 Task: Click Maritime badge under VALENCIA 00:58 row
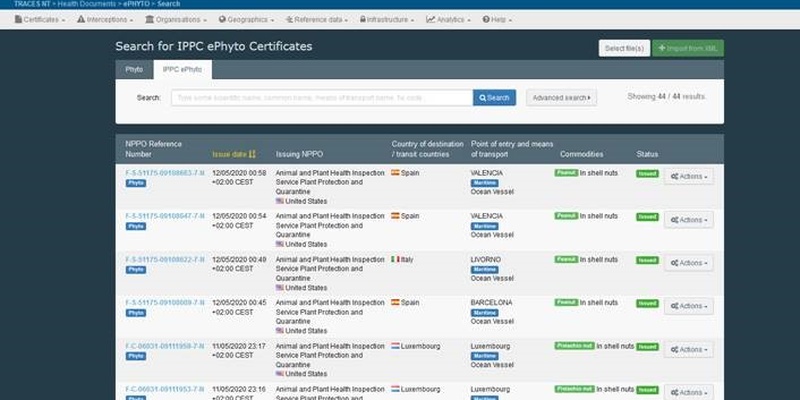(x=484, y=183)
